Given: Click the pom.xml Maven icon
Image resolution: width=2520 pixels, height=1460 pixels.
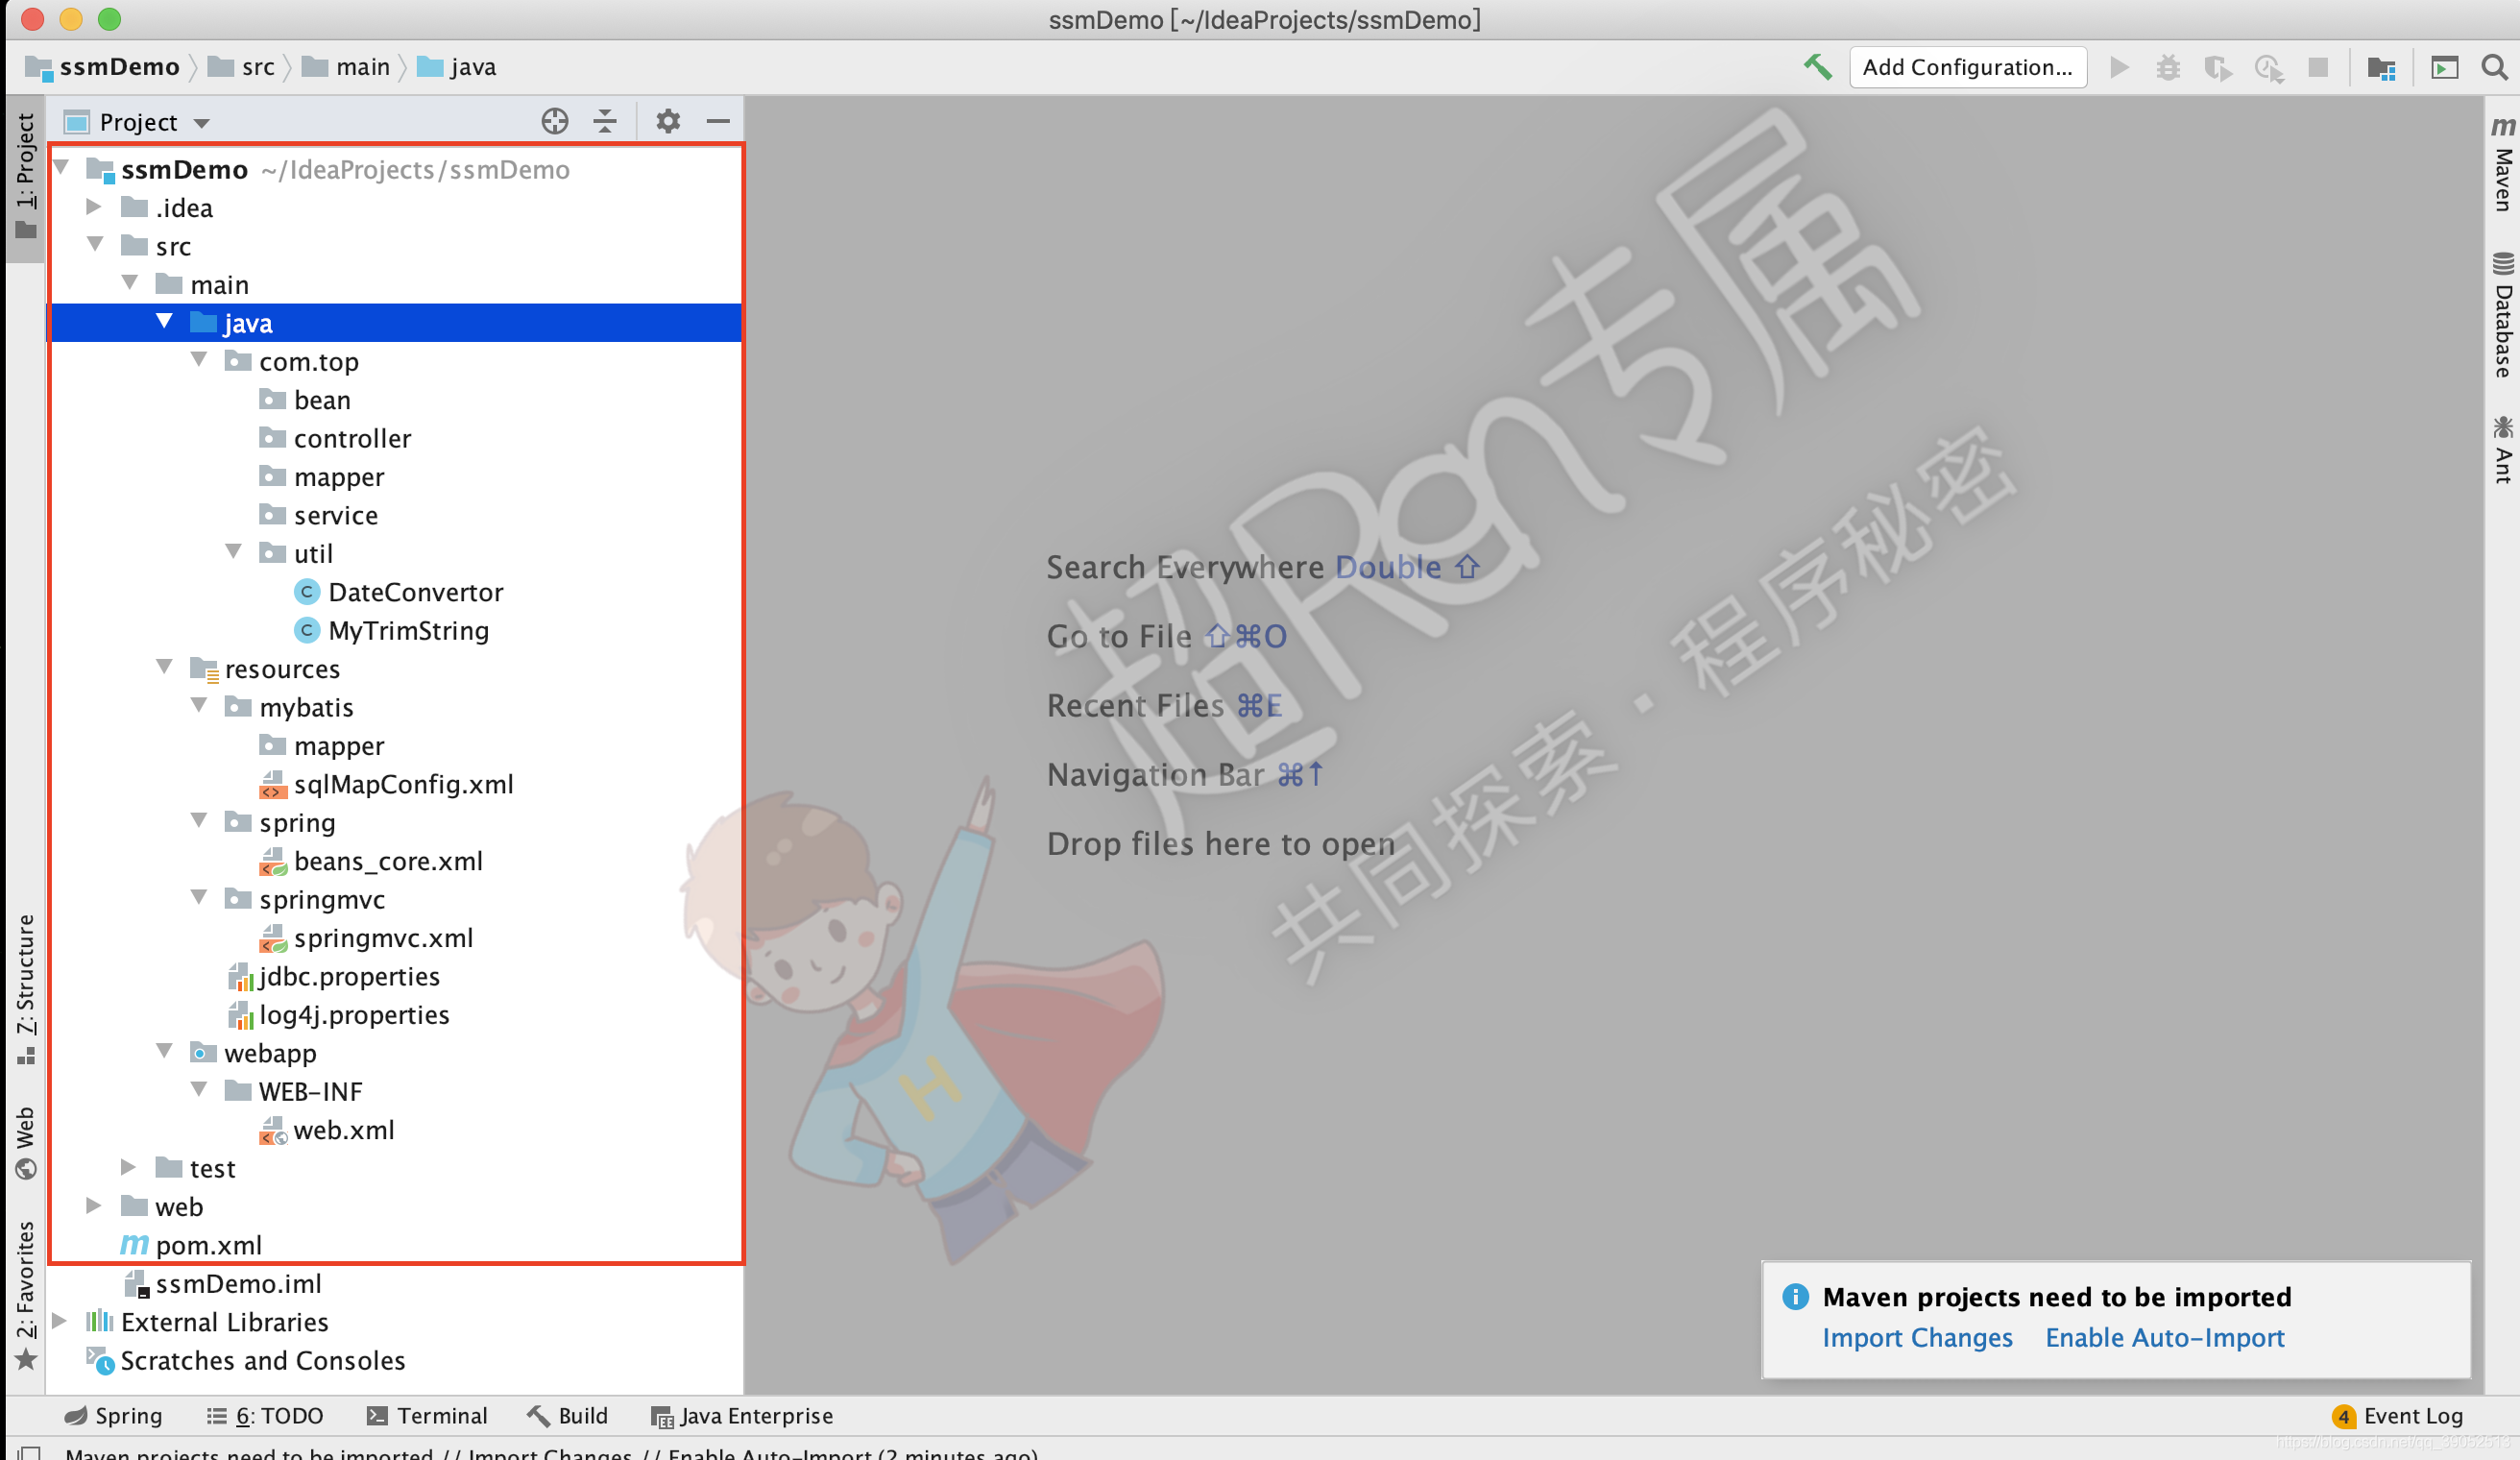Looking at the screenshot, I should tap(134, 1244).
